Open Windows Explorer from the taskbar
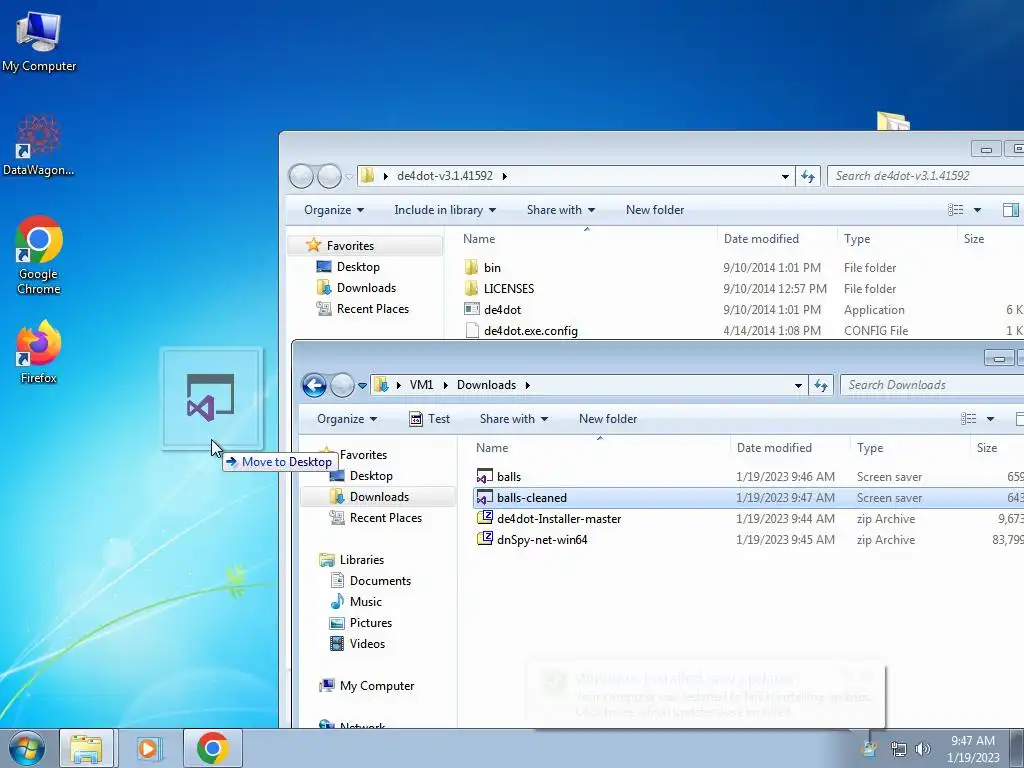Image resolution: width=1024 pixels, height=768 pixels. pos(86,748)
